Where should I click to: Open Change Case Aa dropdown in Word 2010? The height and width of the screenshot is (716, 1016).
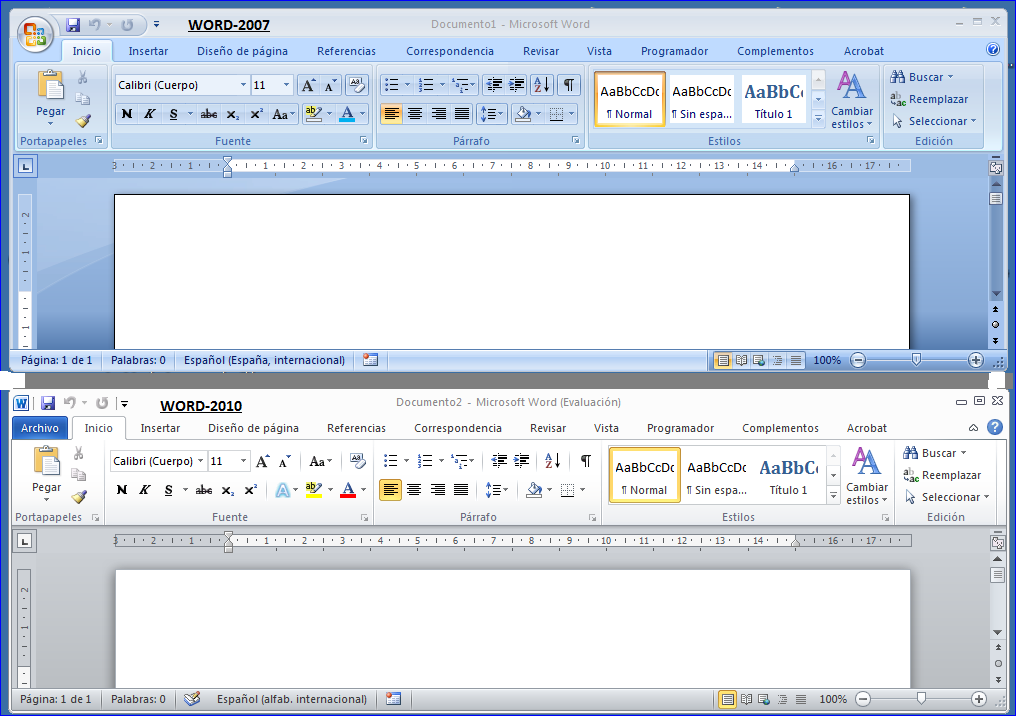[x=320, y=461]
